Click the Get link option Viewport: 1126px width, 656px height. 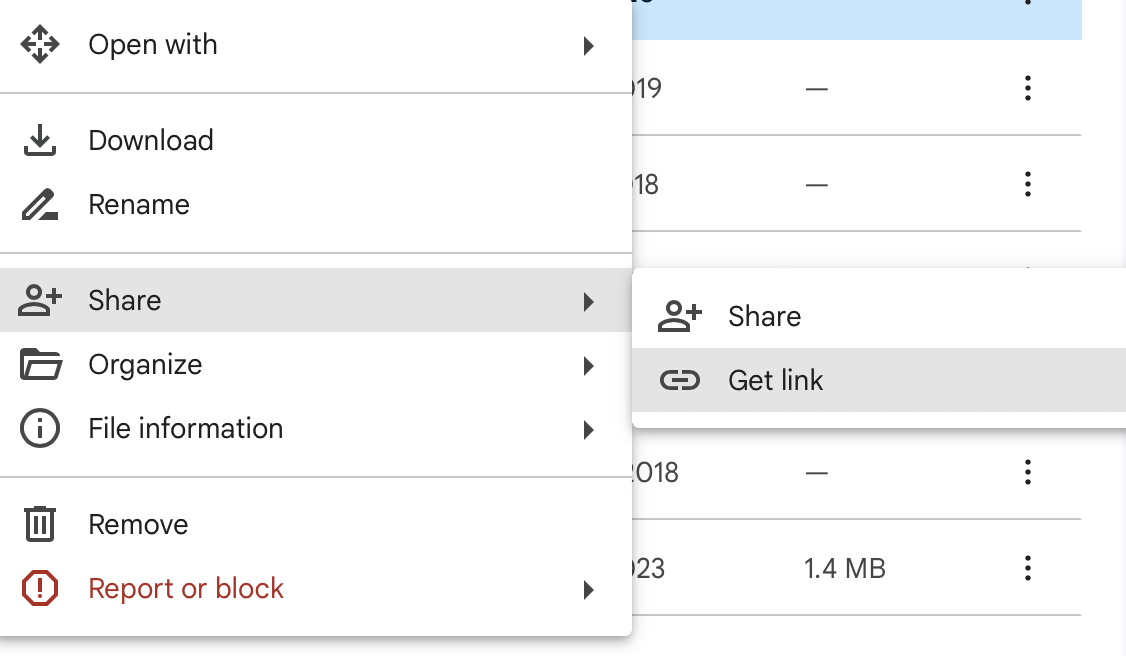pyautogui.click(x=775, y=380)
